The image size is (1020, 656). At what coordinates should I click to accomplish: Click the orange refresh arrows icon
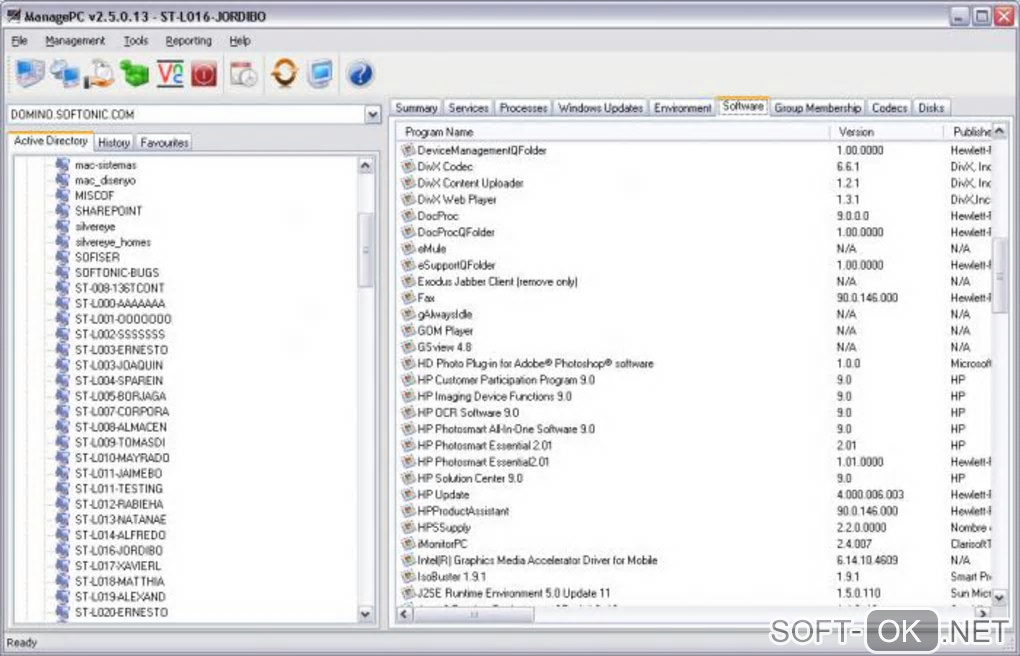click(x=284, y=73)
